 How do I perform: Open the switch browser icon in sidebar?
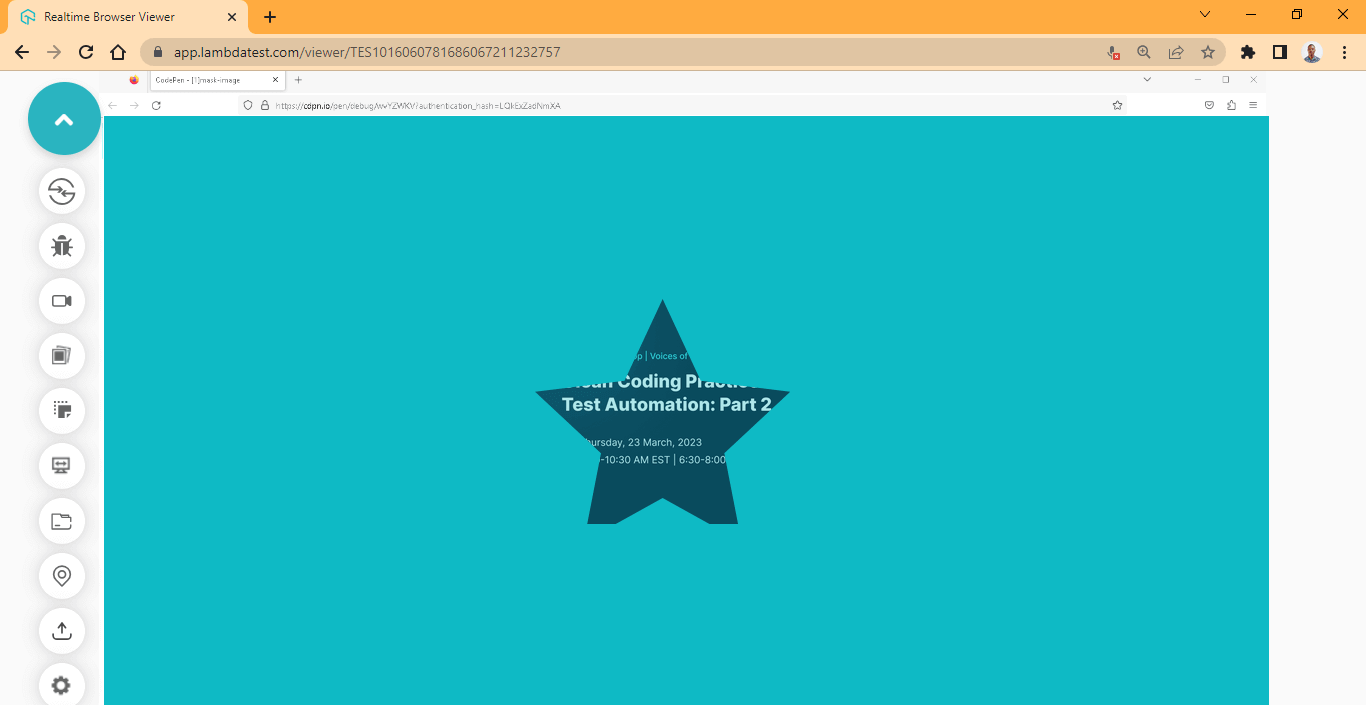[62, 191]
